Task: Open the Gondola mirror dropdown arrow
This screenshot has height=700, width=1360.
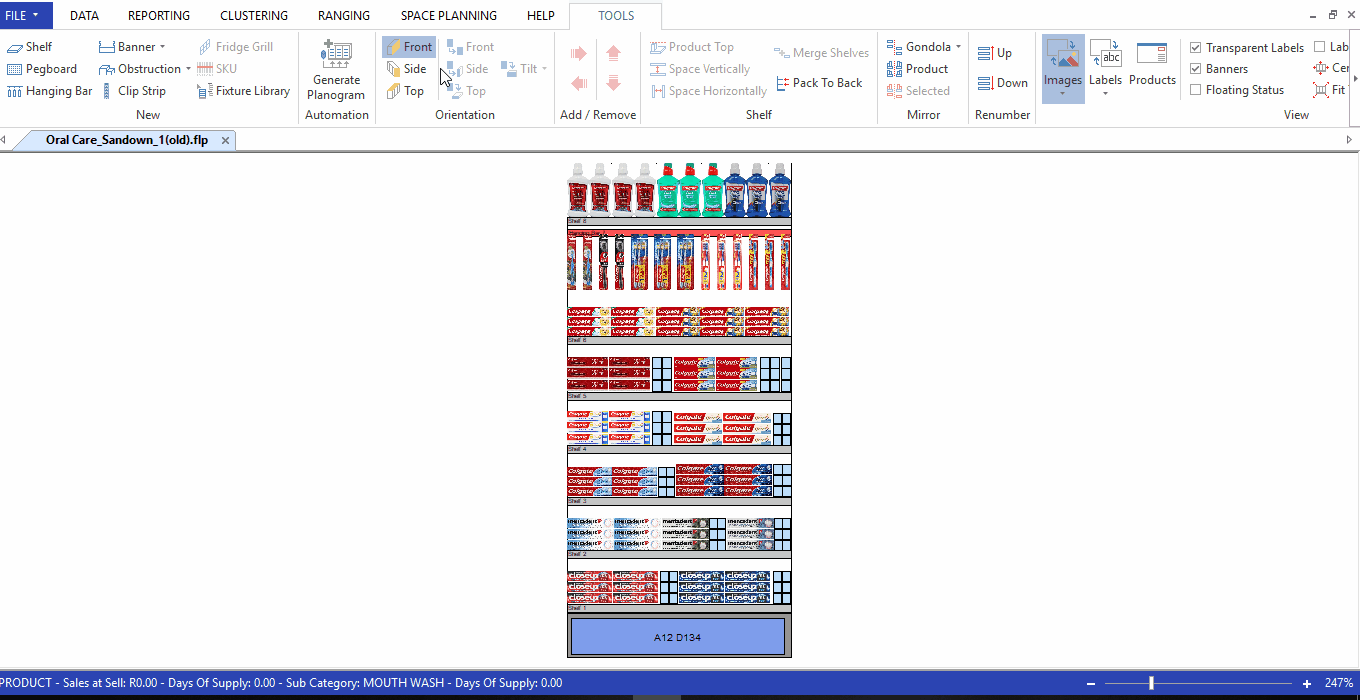Action: tap(958, 47)
